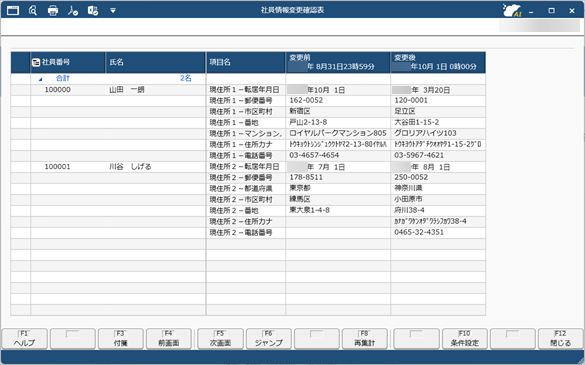Screen dimensions: 585x365
Task: Click the 社員番号 column header icon
Action: (x=36, y=62)
